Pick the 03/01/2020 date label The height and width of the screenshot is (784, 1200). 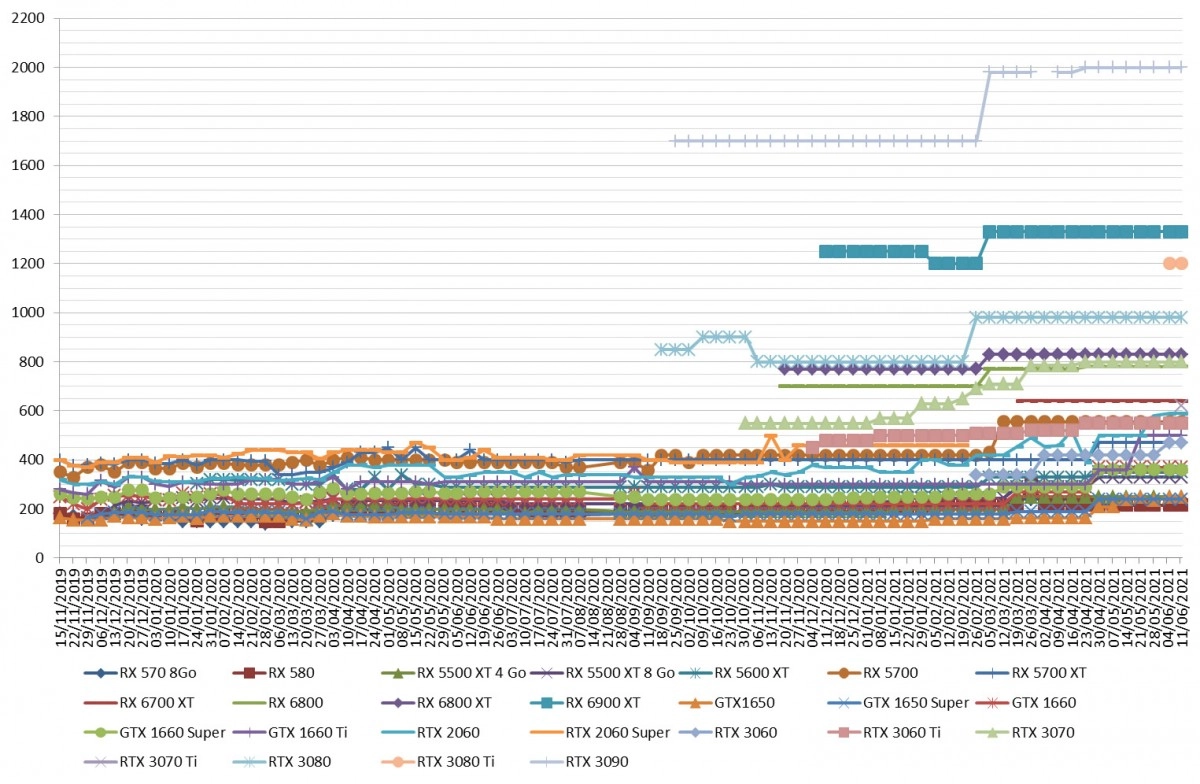tap(156, 610)
